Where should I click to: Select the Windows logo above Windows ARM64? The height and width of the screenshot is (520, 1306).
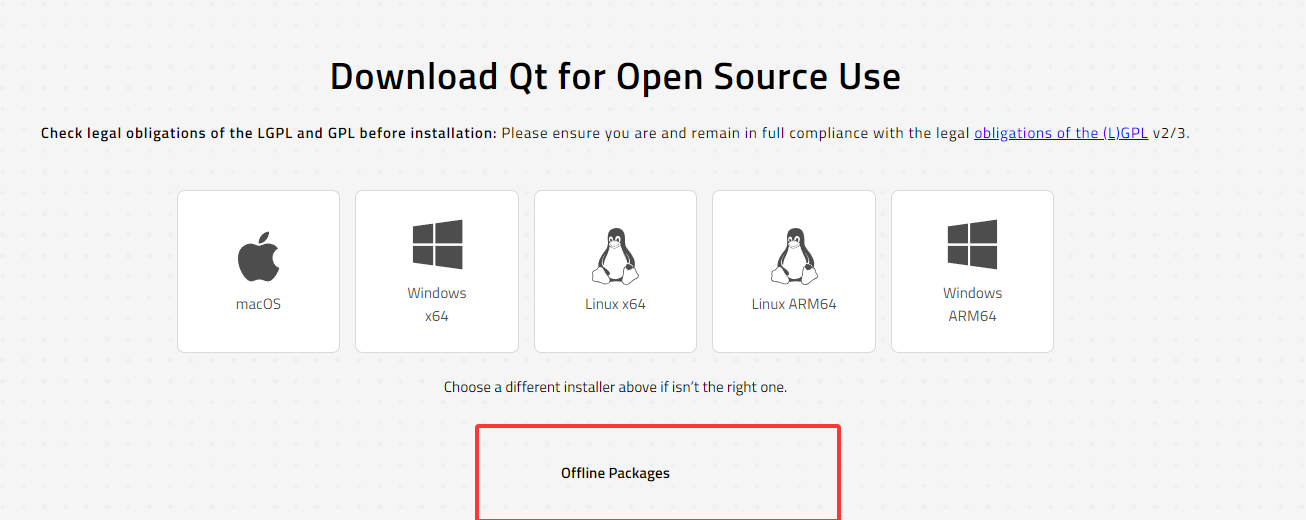[972, 245]
